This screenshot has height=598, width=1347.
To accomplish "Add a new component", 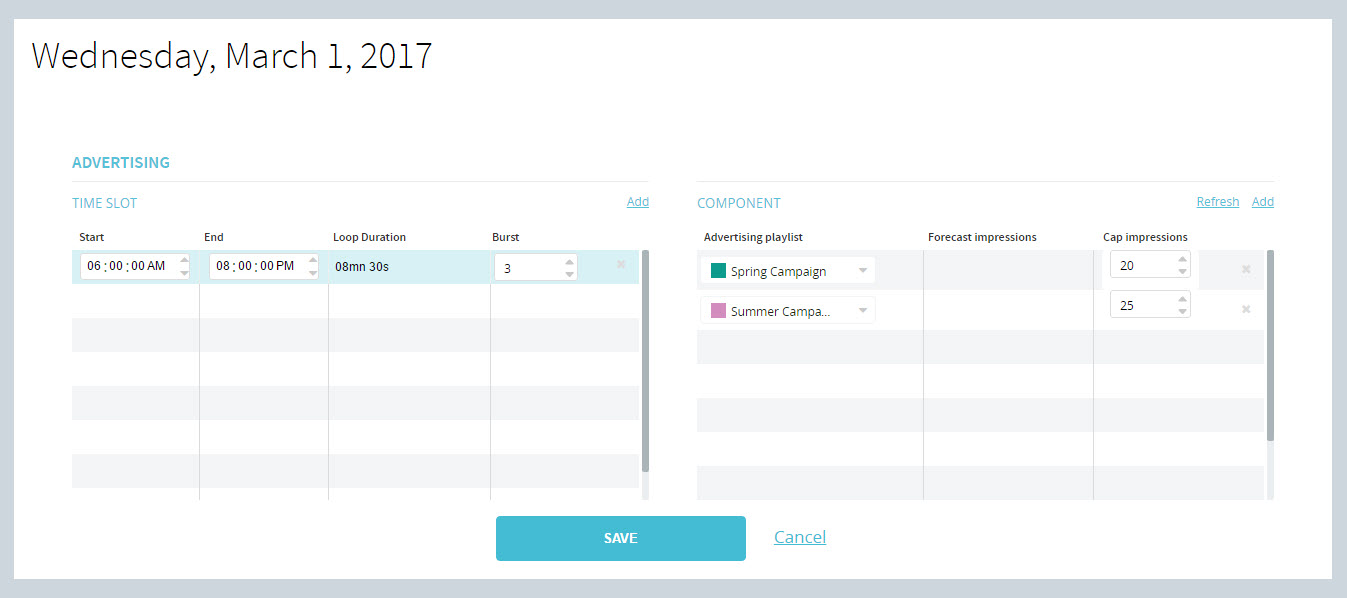I will 1262,202.
